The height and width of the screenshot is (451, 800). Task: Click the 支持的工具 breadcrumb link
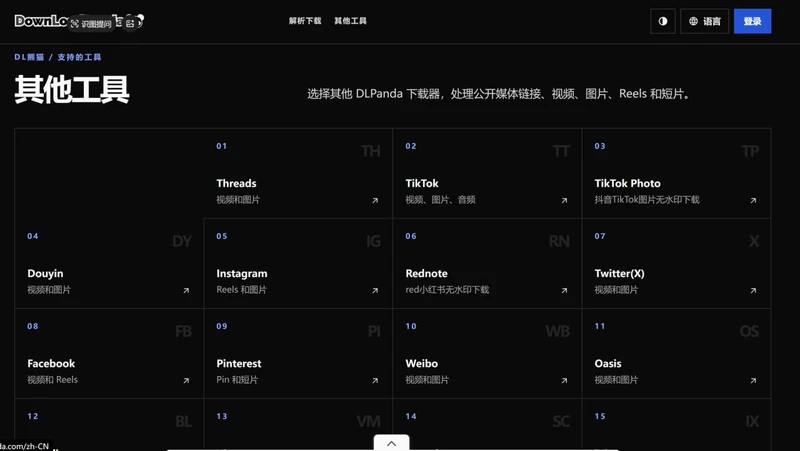point(79,57)
